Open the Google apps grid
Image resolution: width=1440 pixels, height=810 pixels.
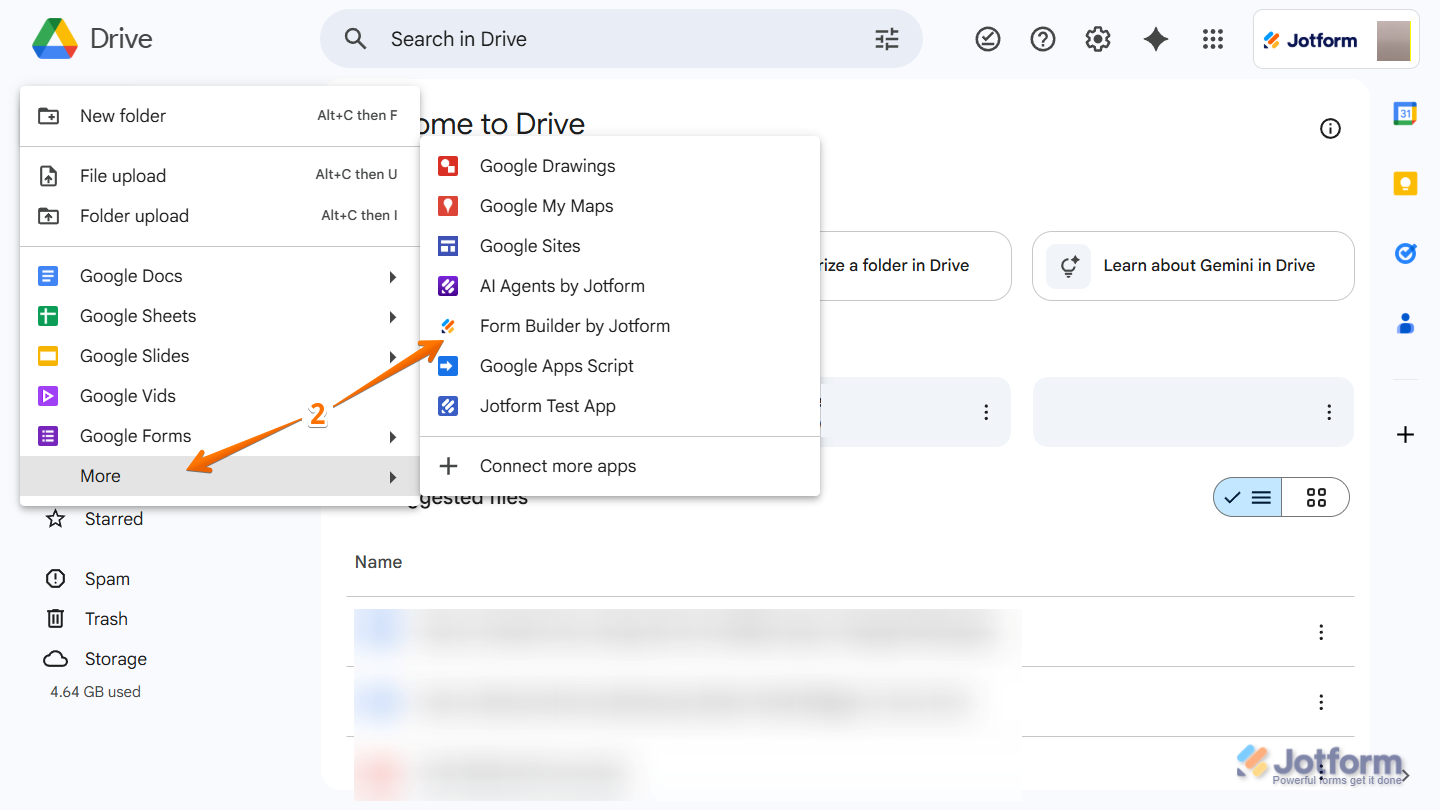pyautogui.click(x=1213, y=38)
